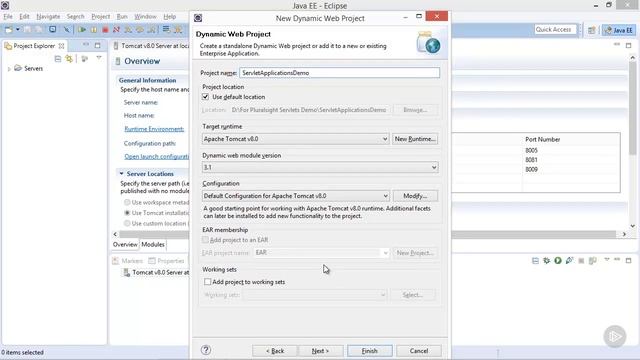Click the disabled Add project to an EAR checkbox
Viewport: 640px width, 360px height.
point(205,240)
